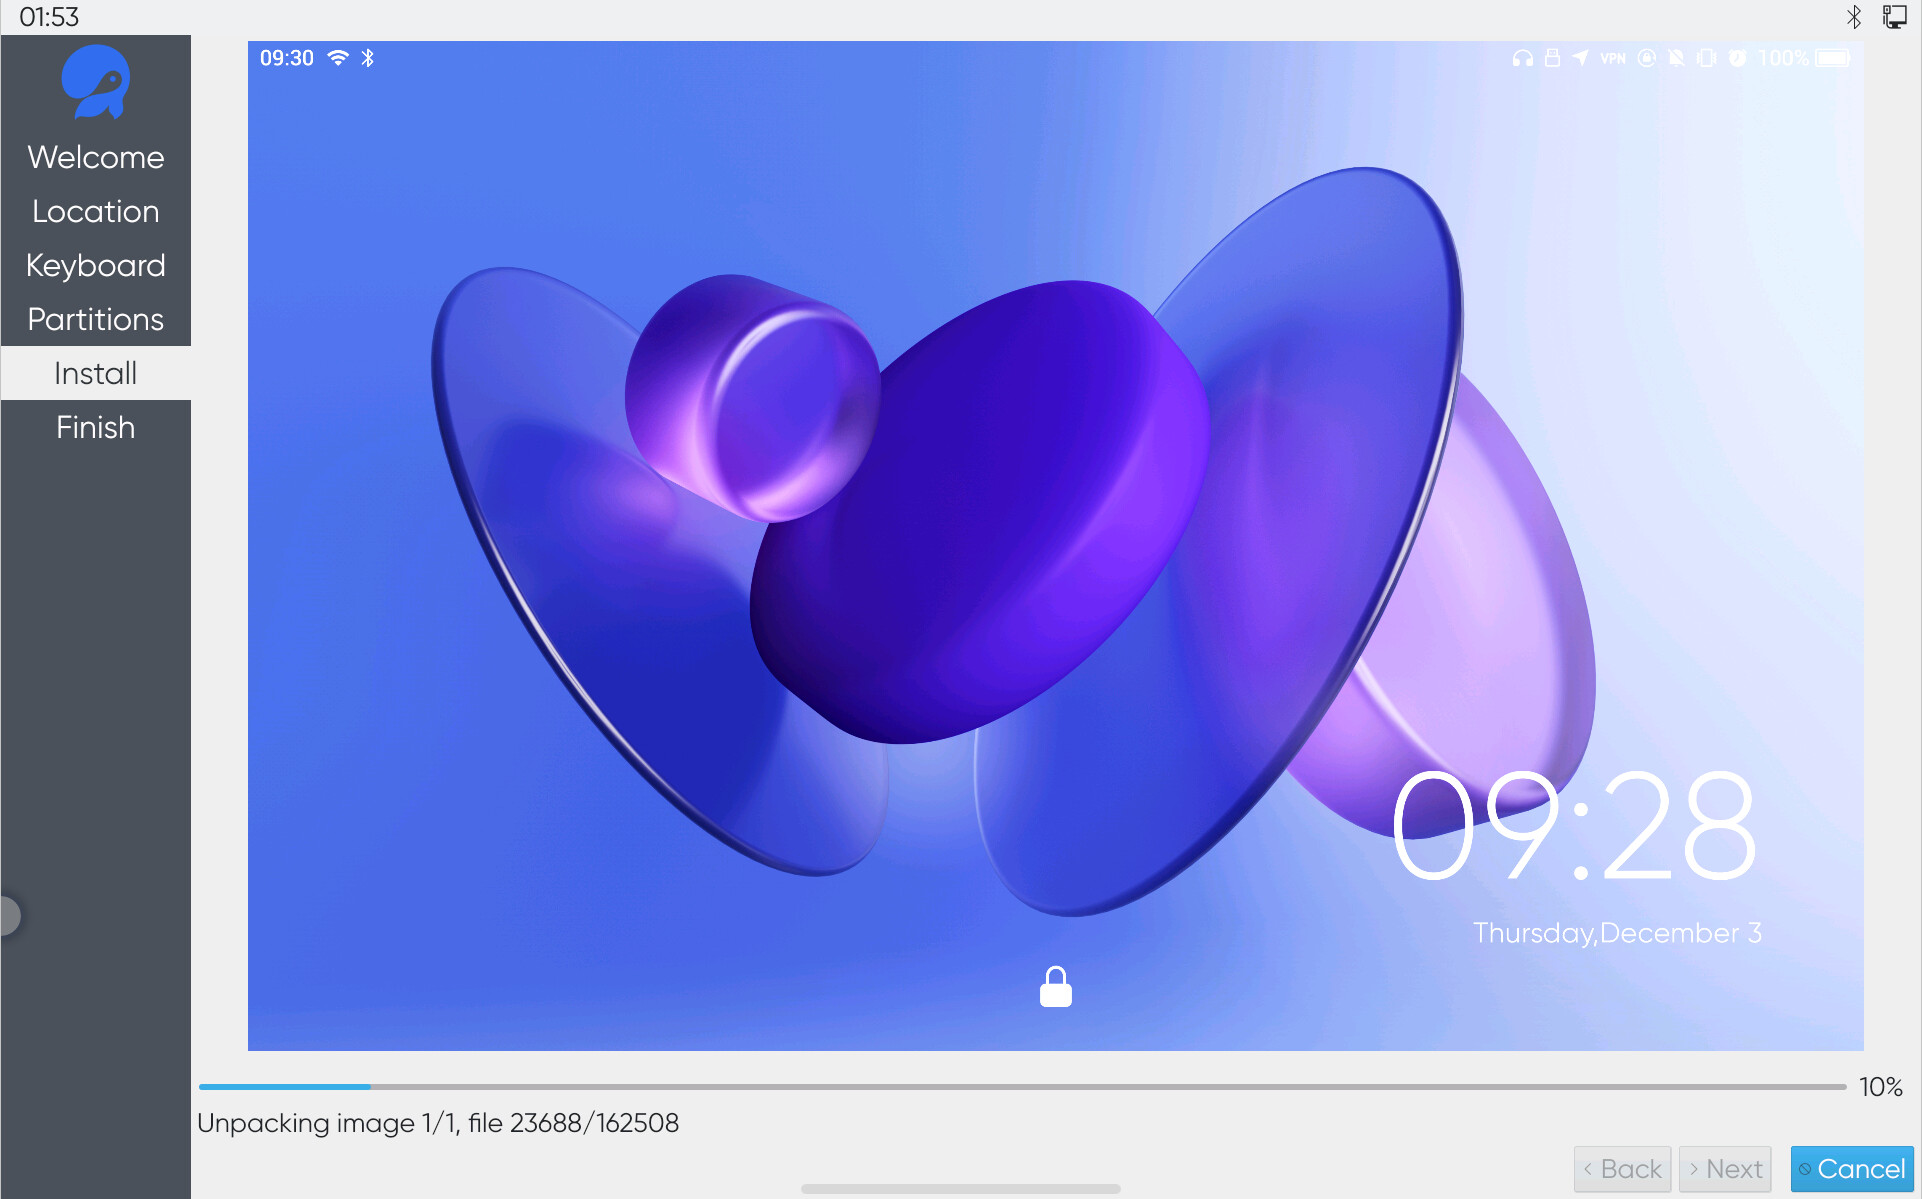Click the drag handle at the bottom center
The width and height of the screenshot is (1922, 1199).
click(x=959, y=1189)
